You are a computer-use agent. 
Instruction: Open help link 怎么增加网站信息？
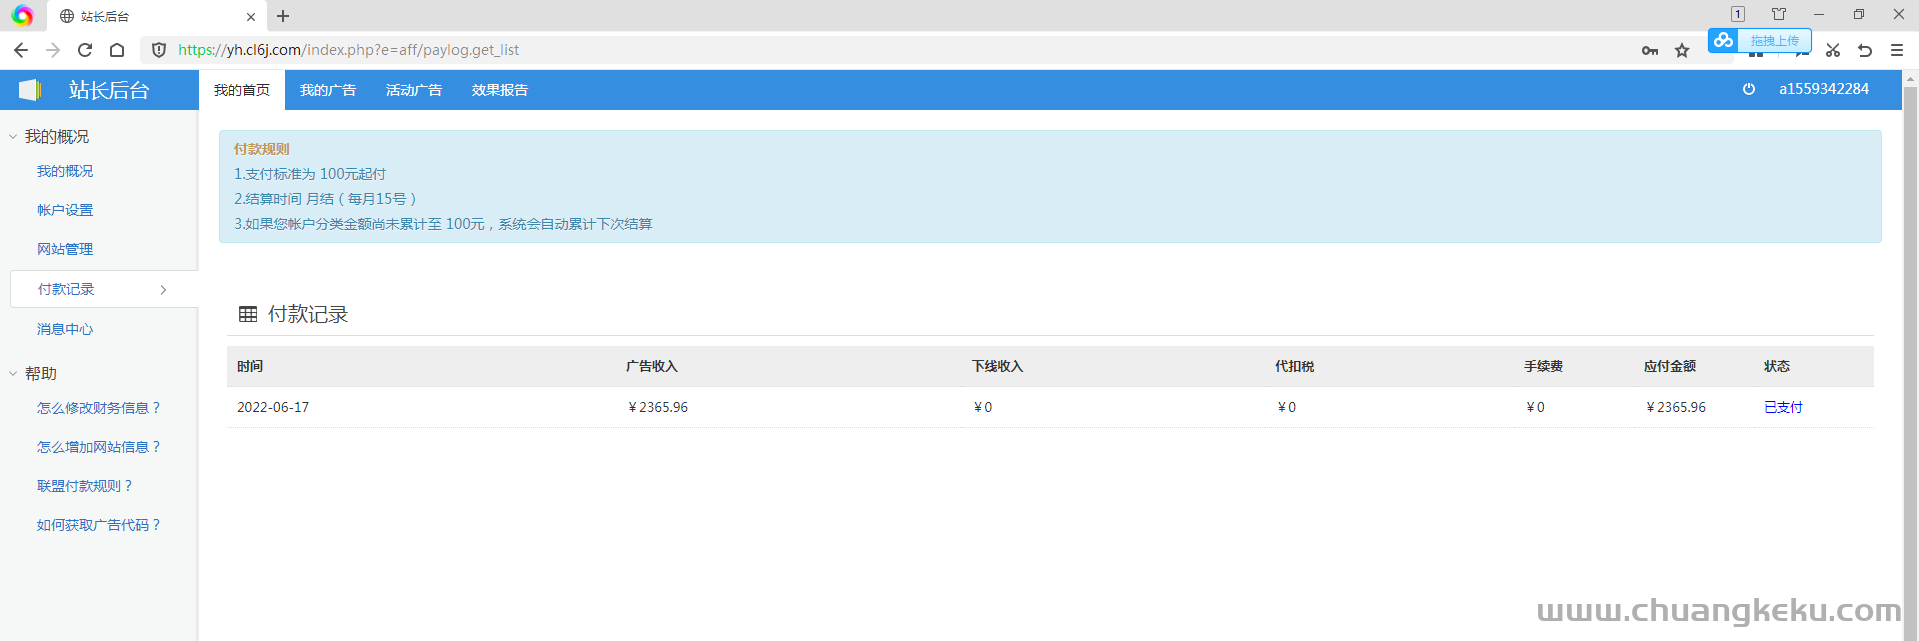(99, 447)
